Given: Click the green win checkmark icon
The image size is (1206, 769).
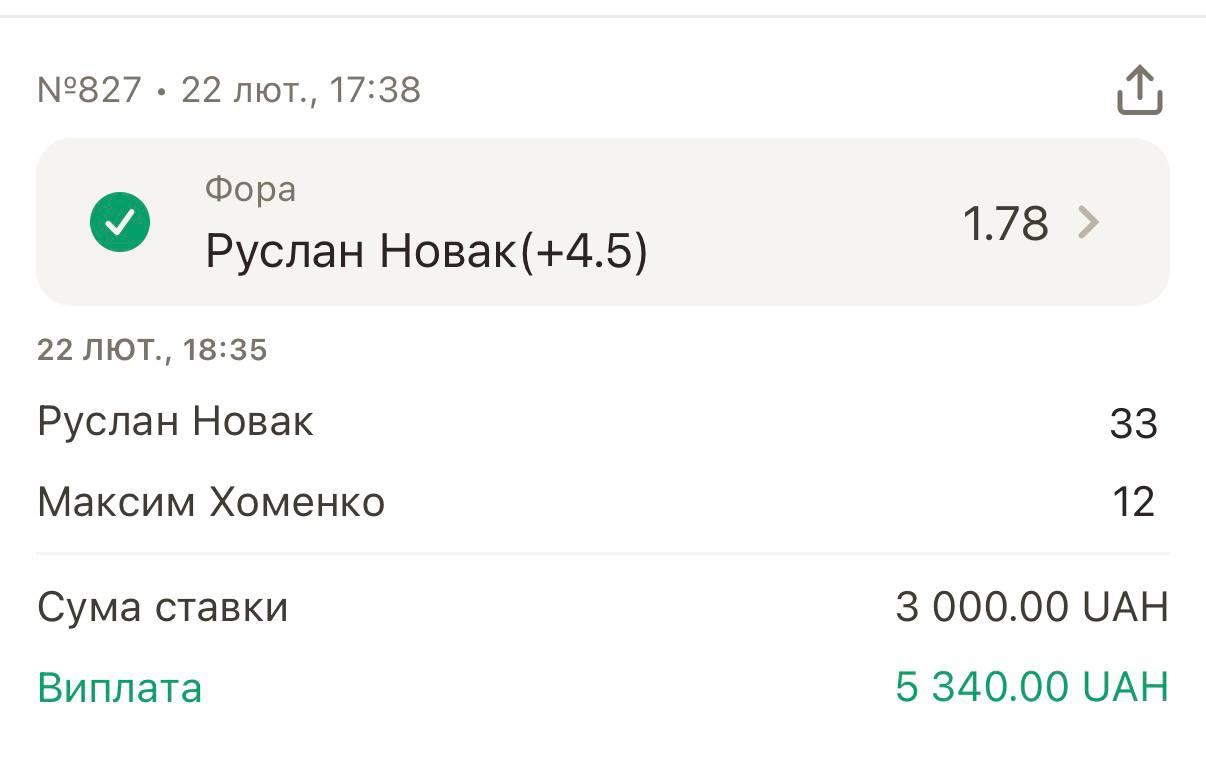Looking at the screenshot, I should (120, 222).
